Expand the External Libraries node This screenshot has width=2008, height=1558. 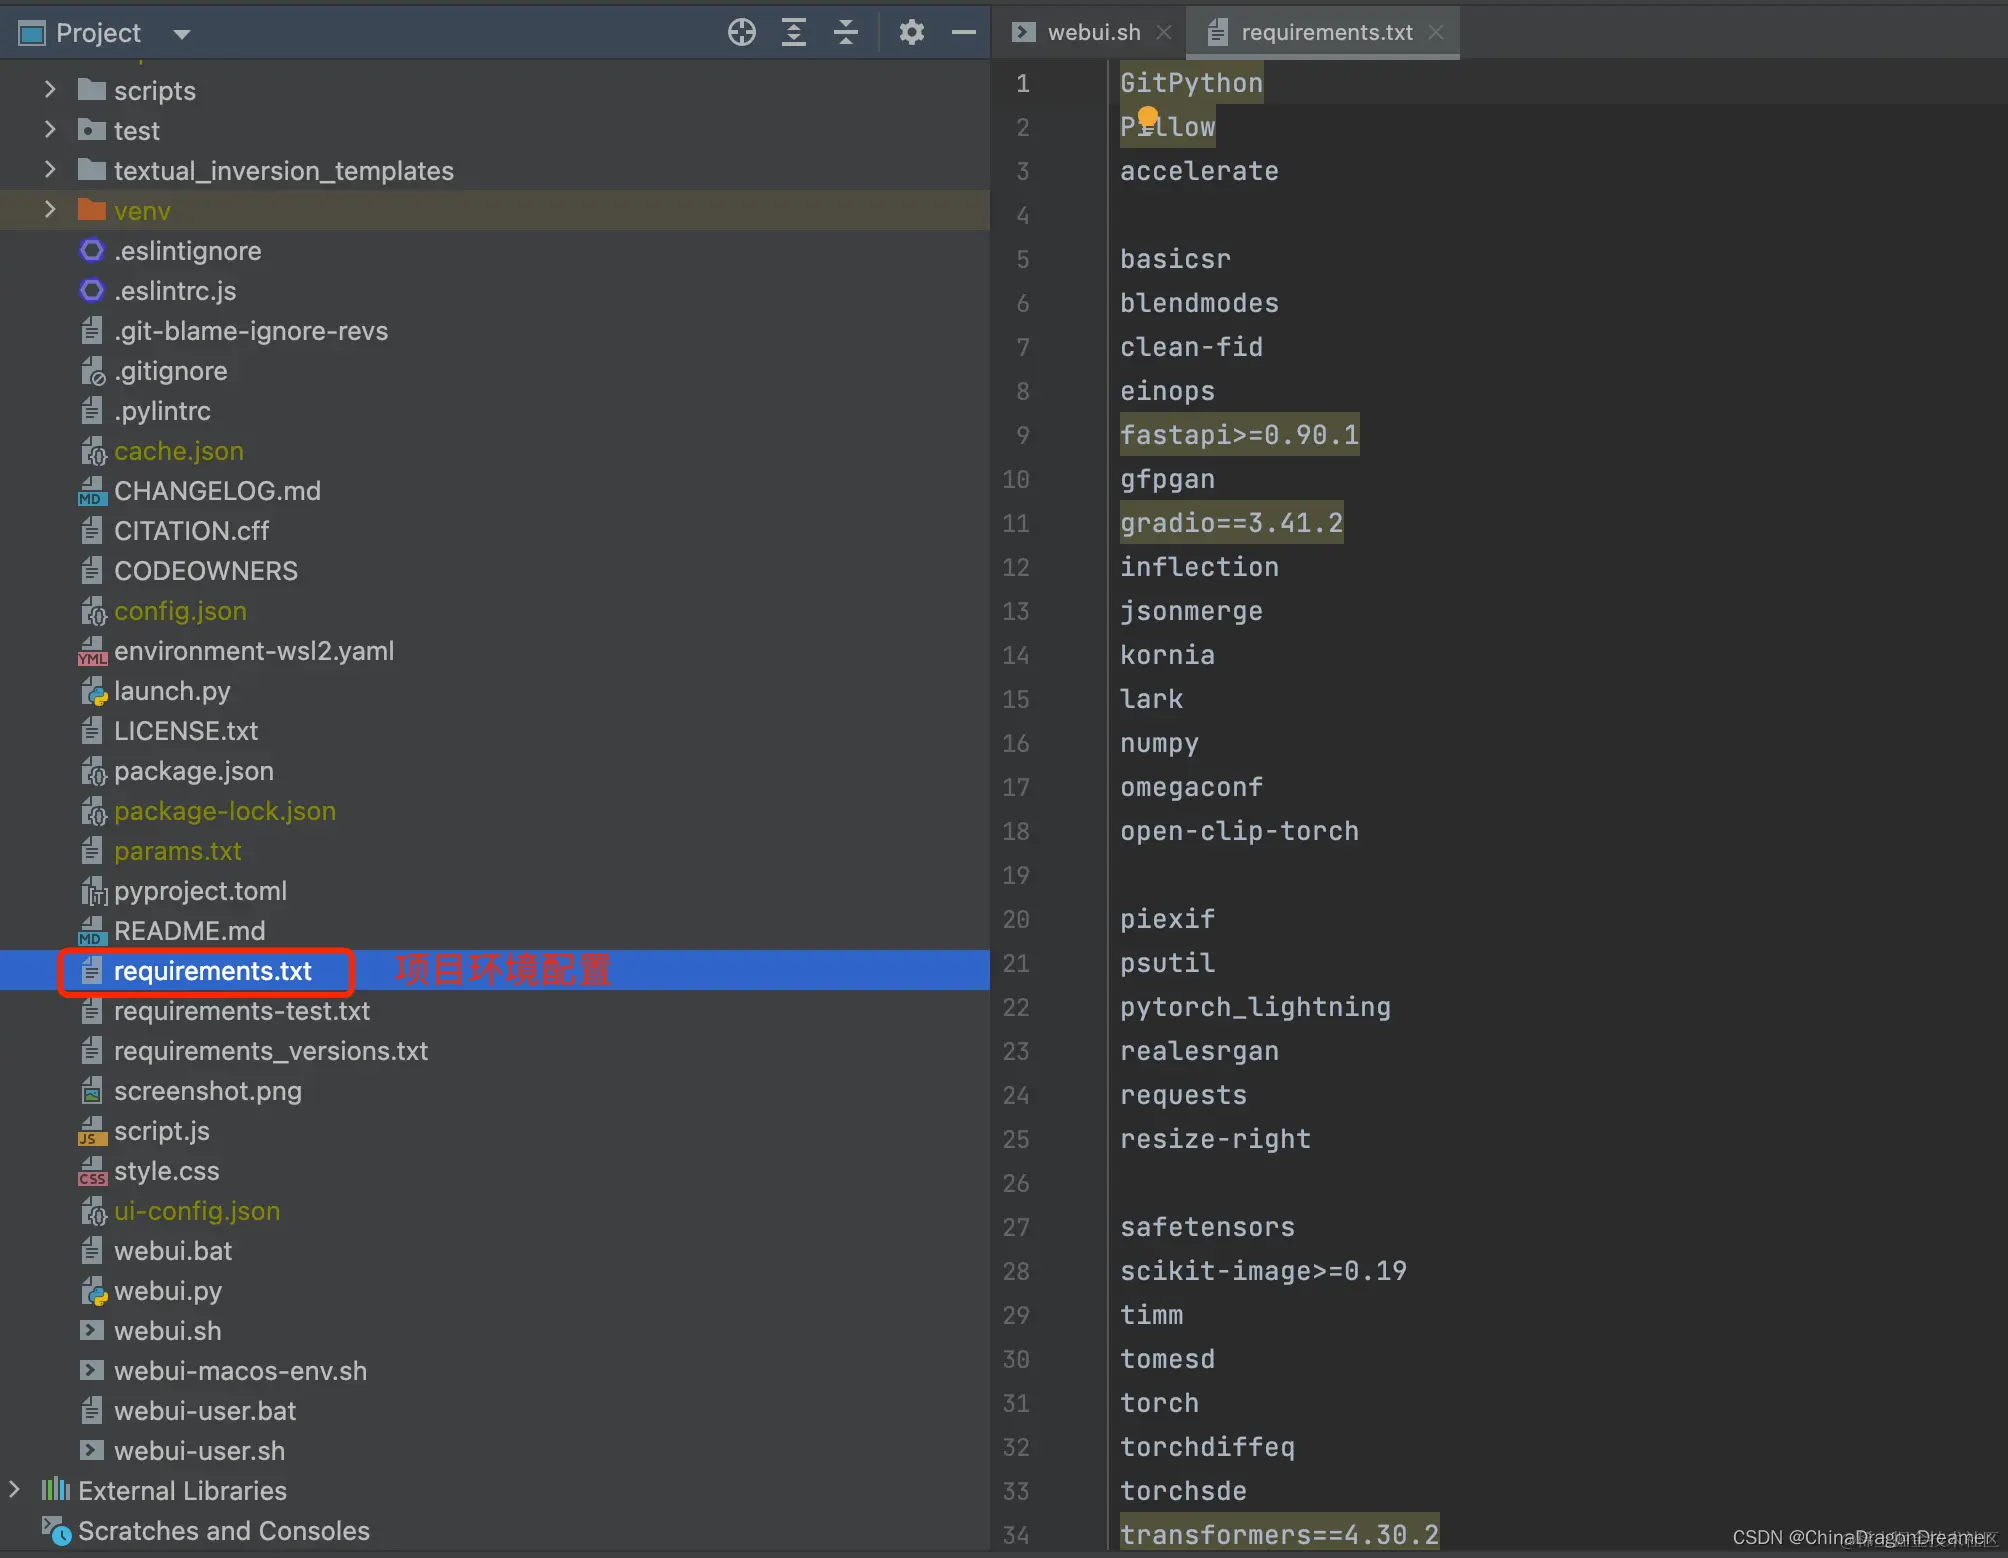click(14, 1490)
